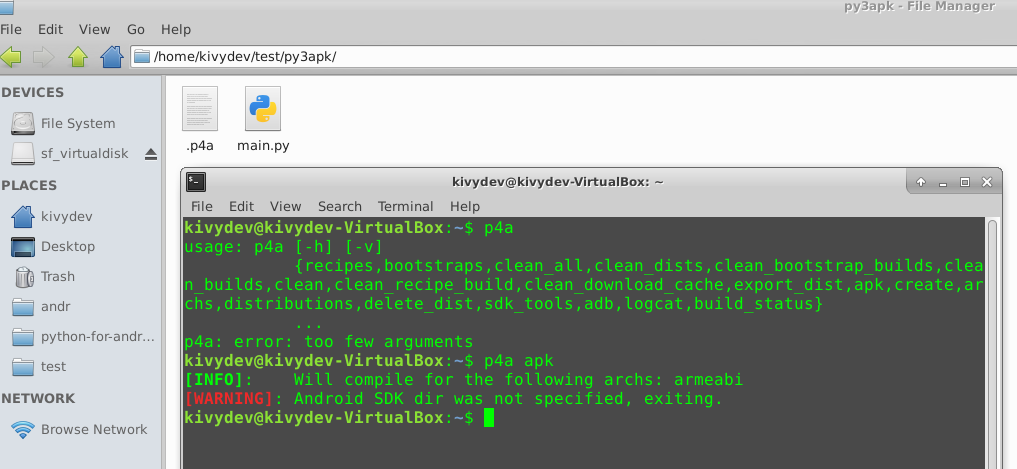
Task: Select andr label in Places
Action: pos(55,306)
